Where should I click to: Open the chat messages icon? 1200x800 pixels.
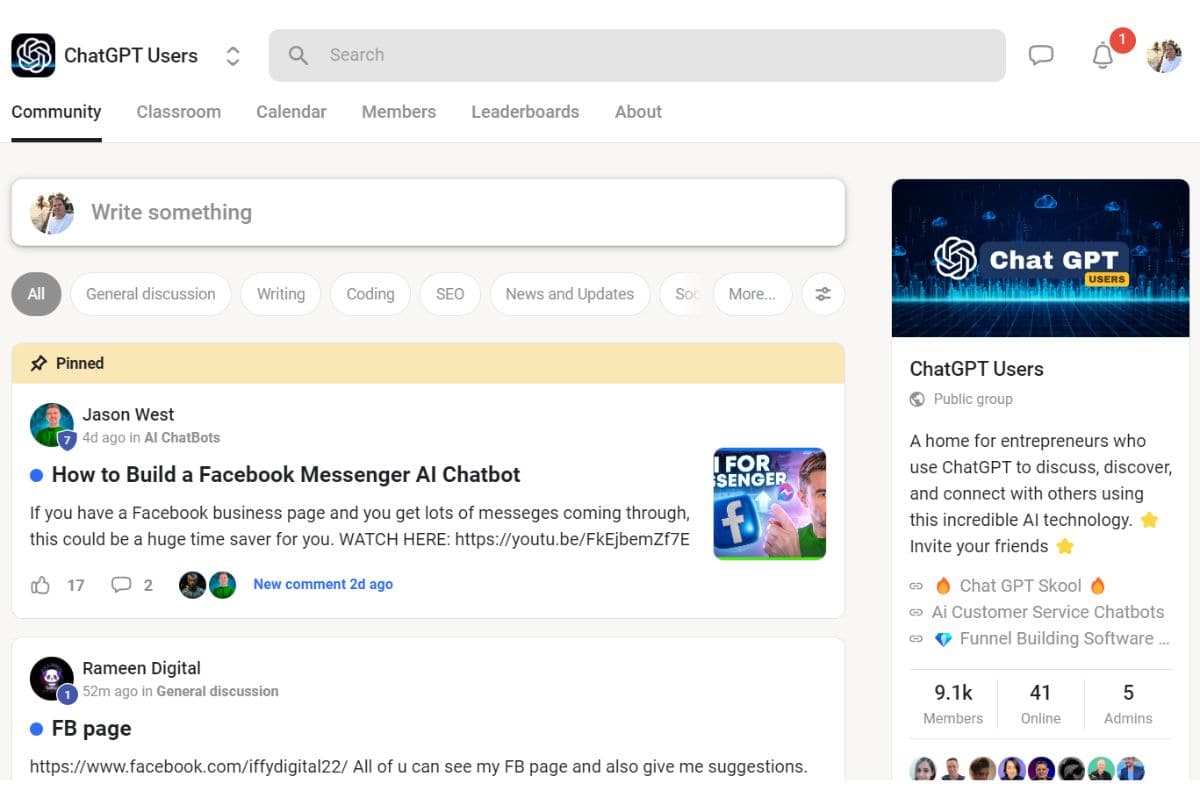point(1041,55)
